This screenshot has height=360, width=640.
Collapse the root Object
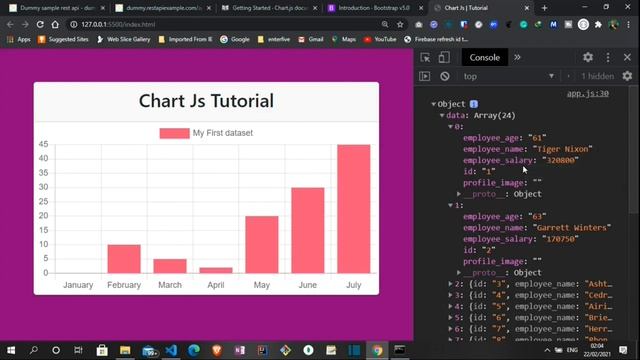pyautogui.click(x=433, y=104)
